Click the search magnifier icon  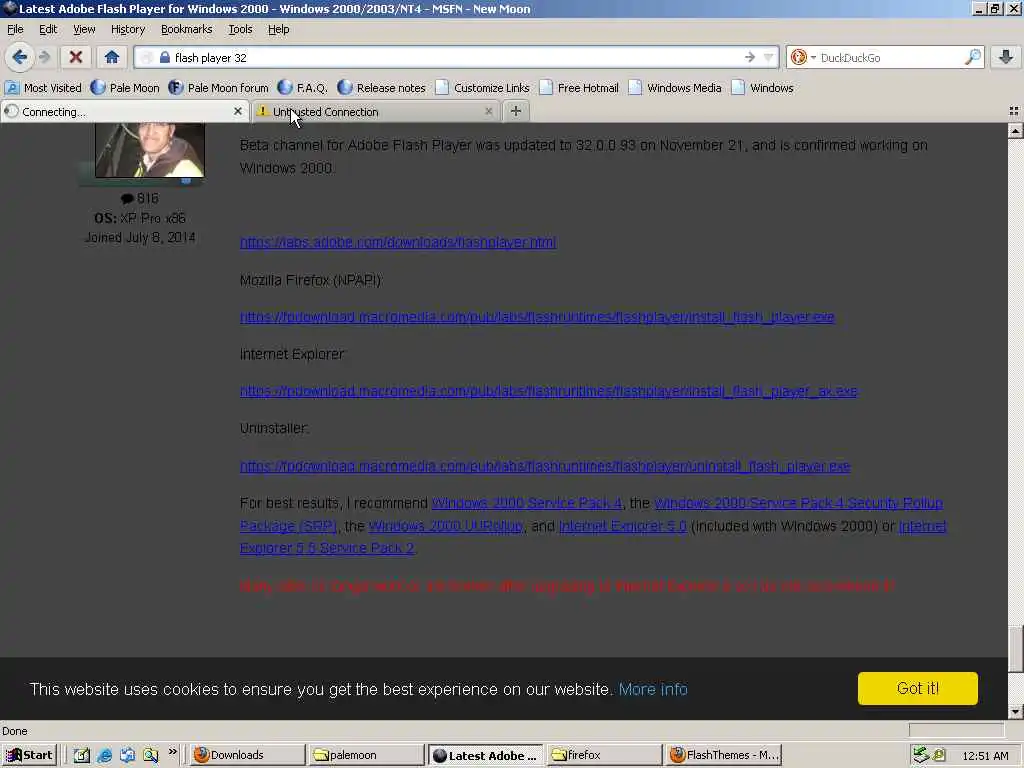click(972, 57)
